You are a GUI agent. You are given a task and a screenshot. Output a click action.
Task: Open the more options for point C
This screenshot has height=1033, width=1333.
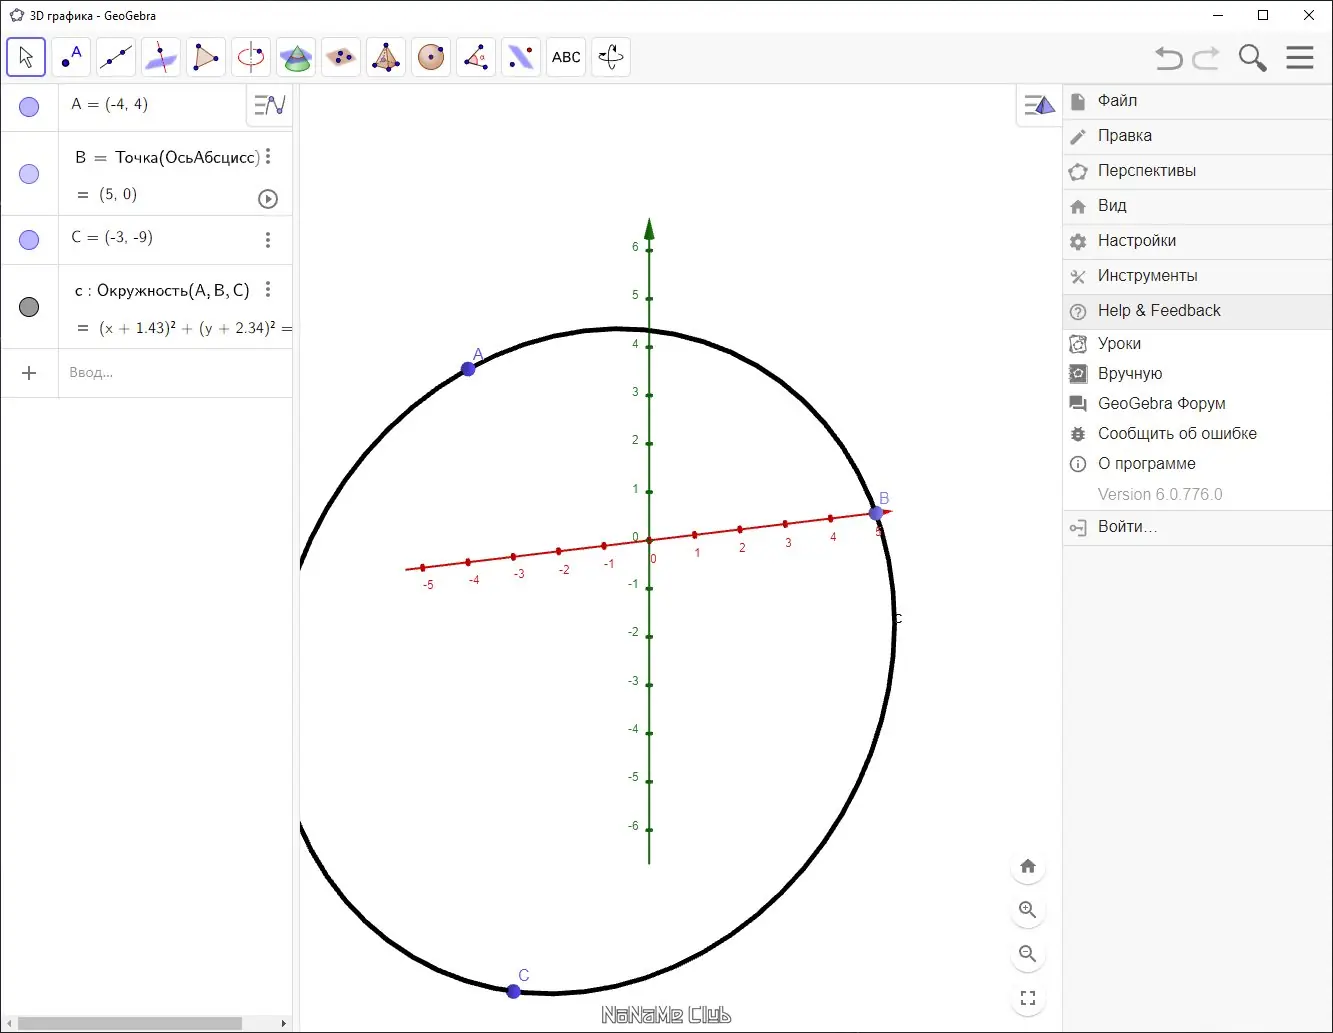click(x=268, y=240)
